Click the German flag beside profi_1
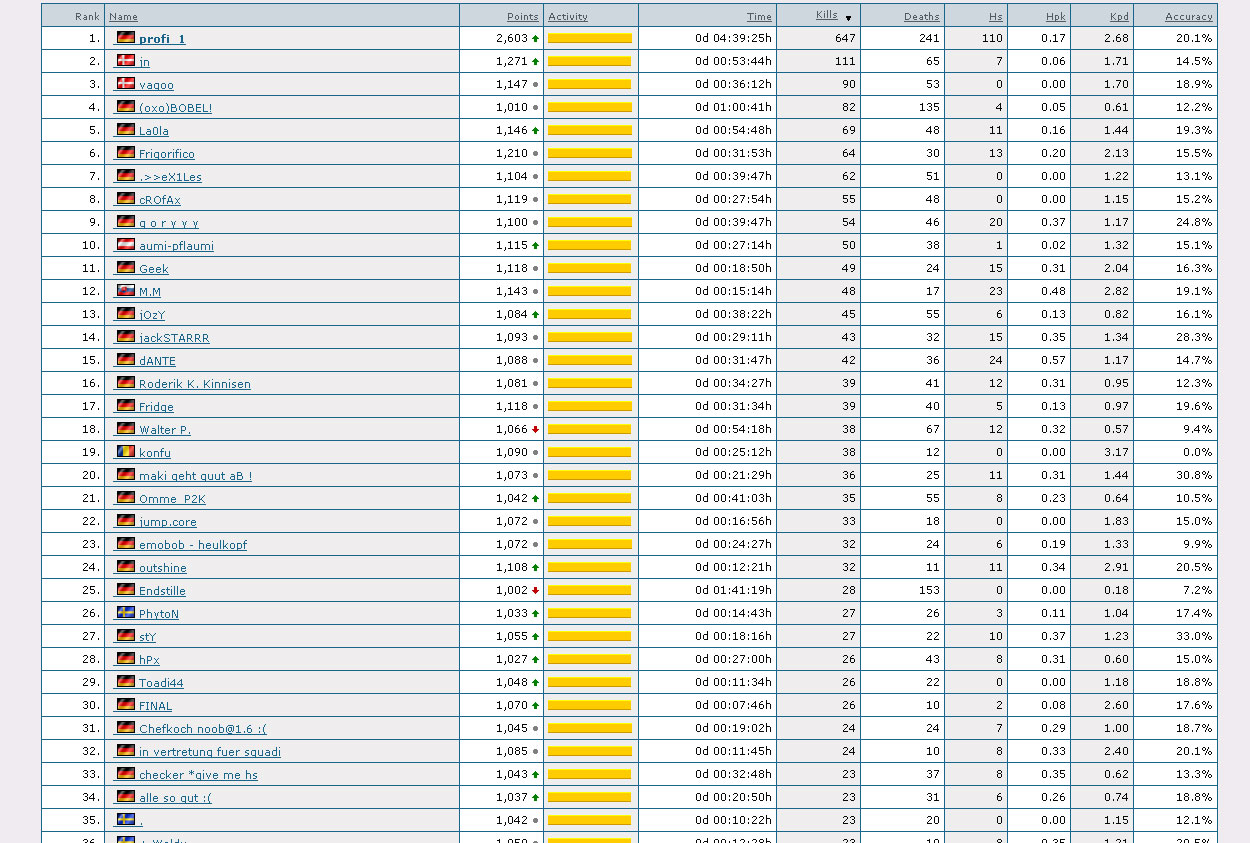The width and height of the screenshot is (1250, 843). [125, 38]
